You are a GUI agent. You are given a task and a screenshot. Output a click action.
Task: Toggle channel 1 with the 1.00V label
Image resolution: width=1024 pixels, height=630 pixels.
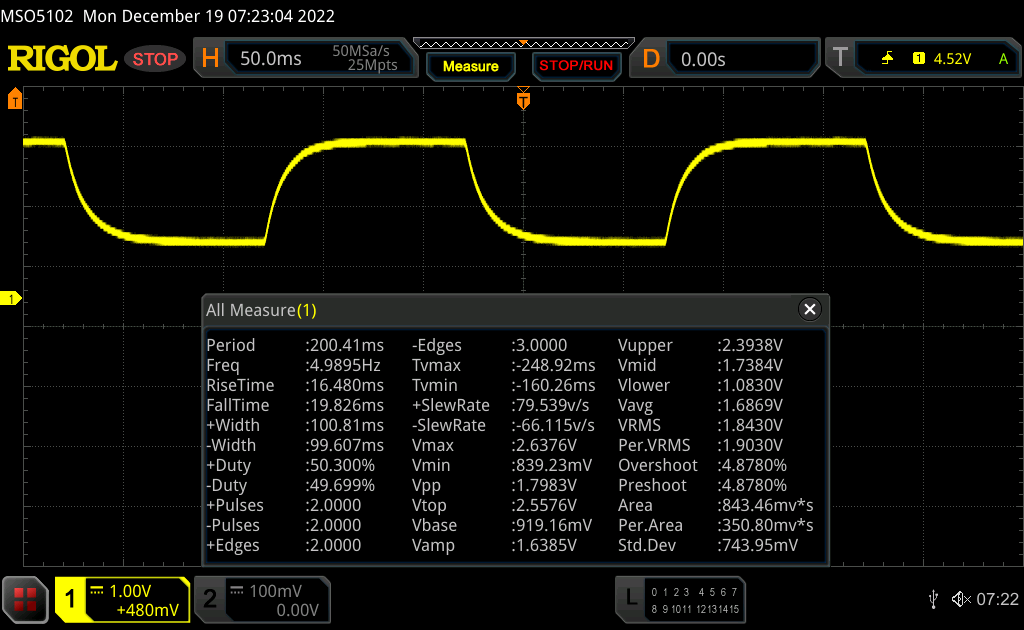(122, 599)
